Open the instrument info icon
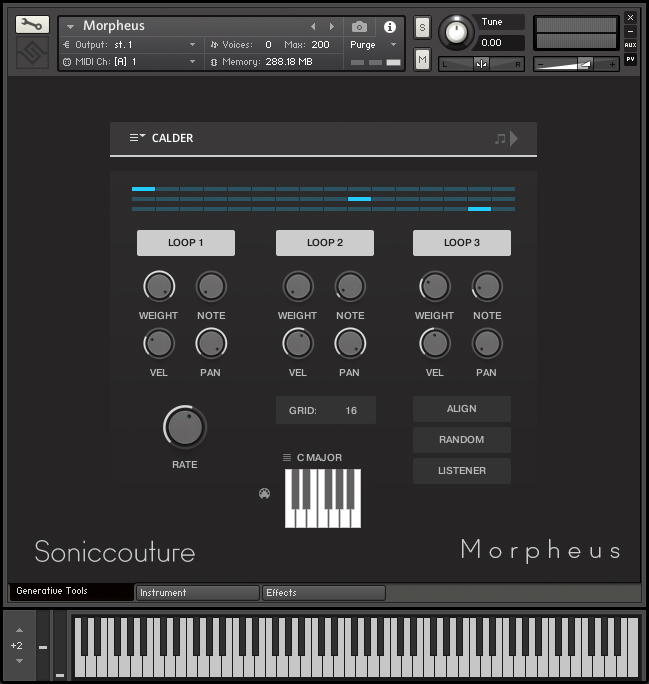 click(389, 27)
